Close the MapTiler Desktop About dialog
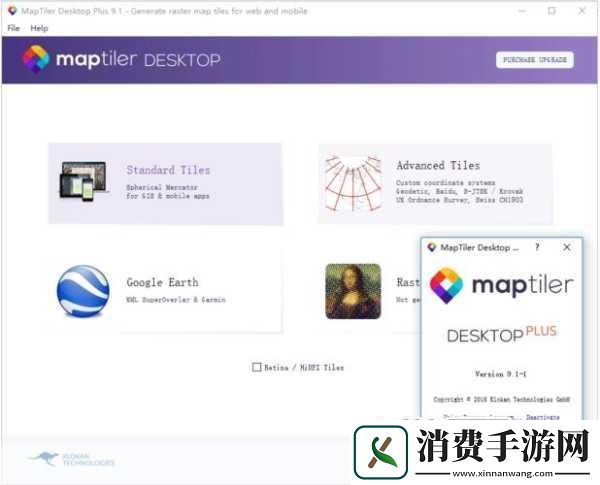 point(567,247)
